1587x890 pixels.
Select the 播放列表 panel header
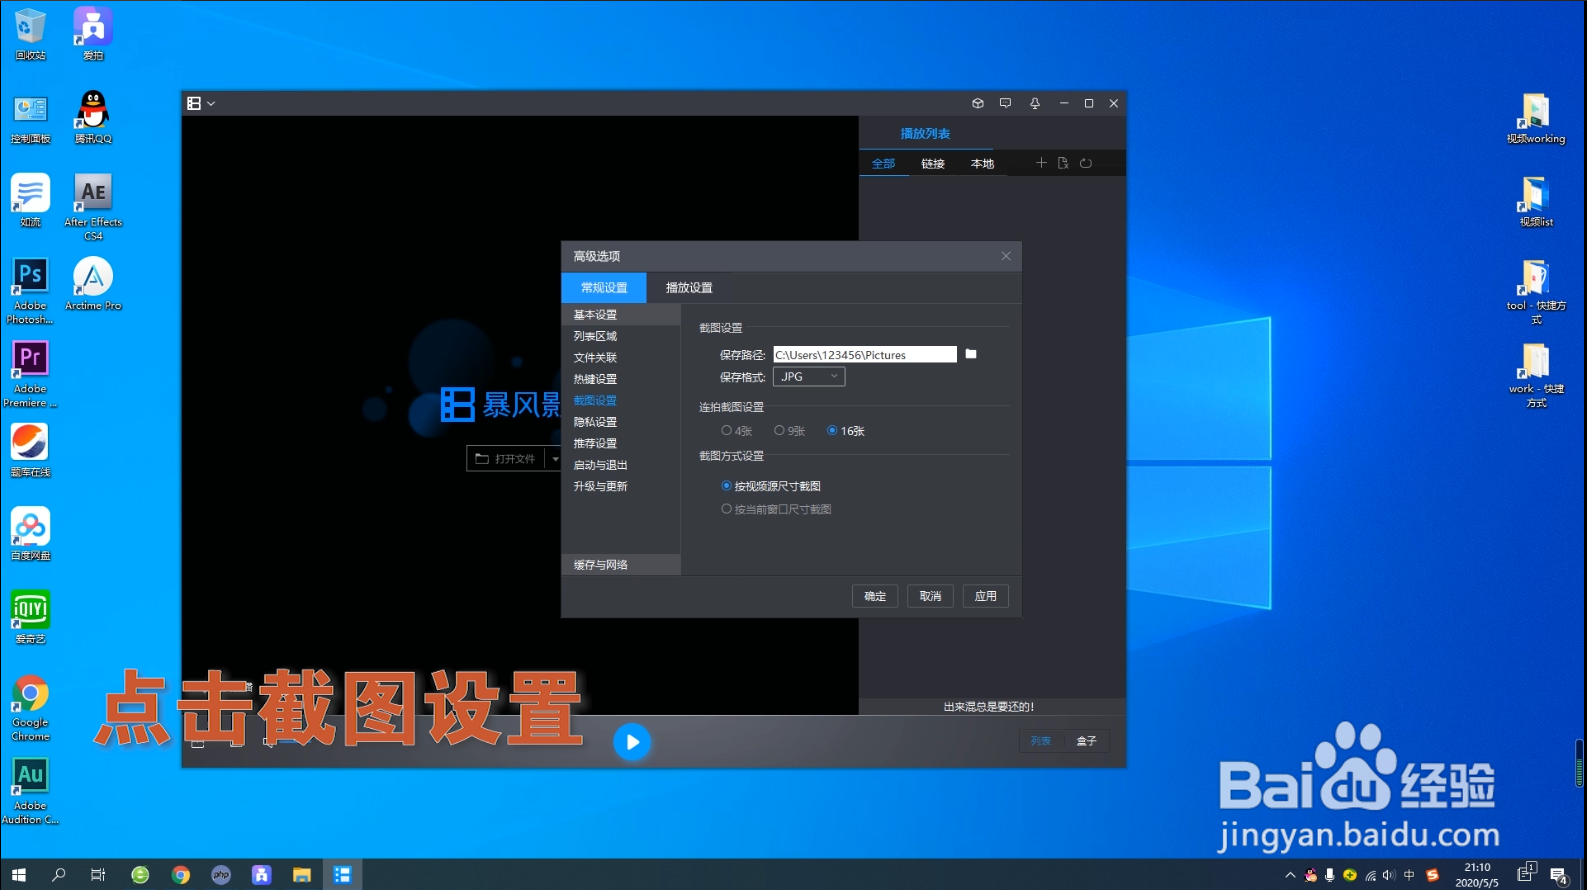pos(926,133)
